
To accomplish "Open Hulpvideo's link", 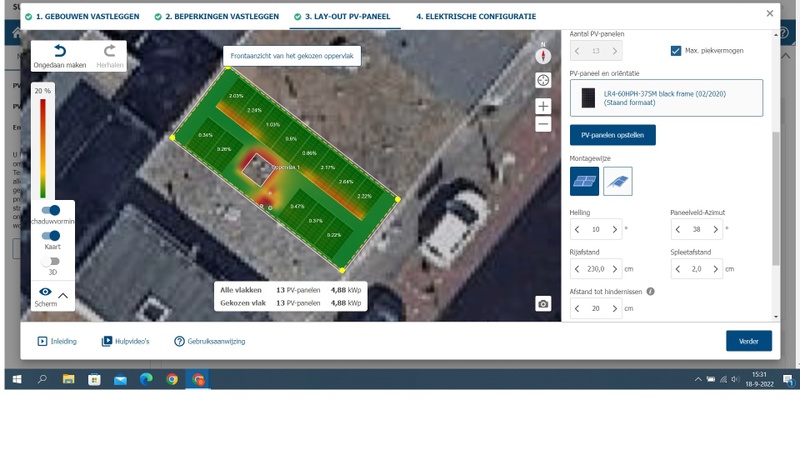I will (126, 341).
